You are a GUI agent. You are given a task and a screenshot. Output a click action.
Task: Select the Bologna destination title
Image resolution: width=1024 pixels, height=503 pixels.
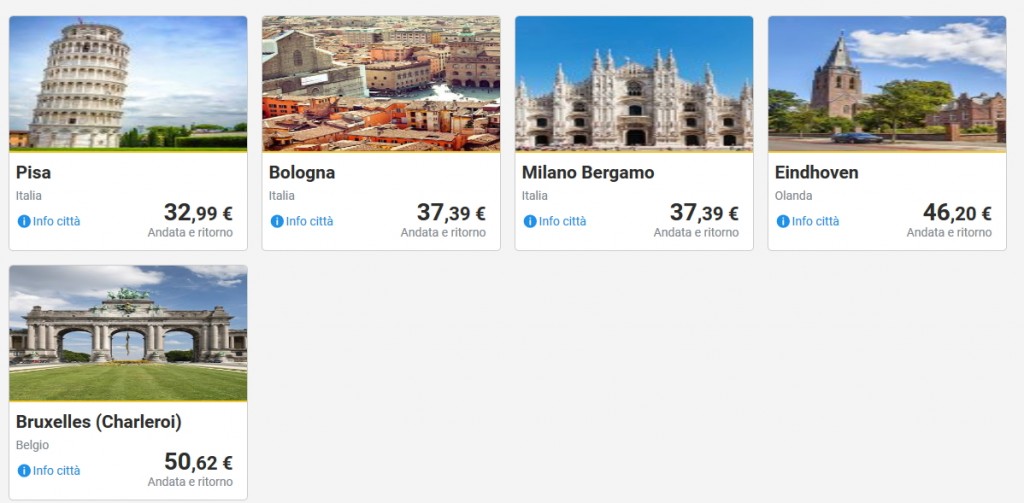pyautogui.click(x=302, y=172)
